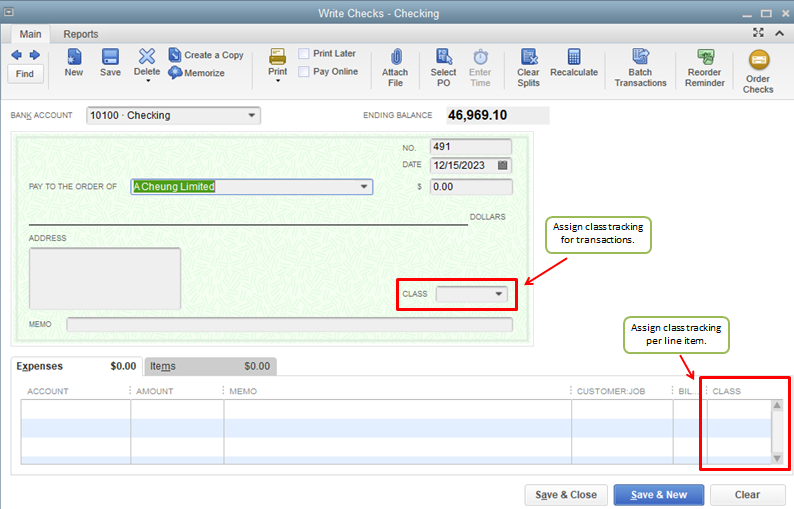The height and width of the screenshot is (509, 794).
Task: Print the check
Action: coord(277,62)
